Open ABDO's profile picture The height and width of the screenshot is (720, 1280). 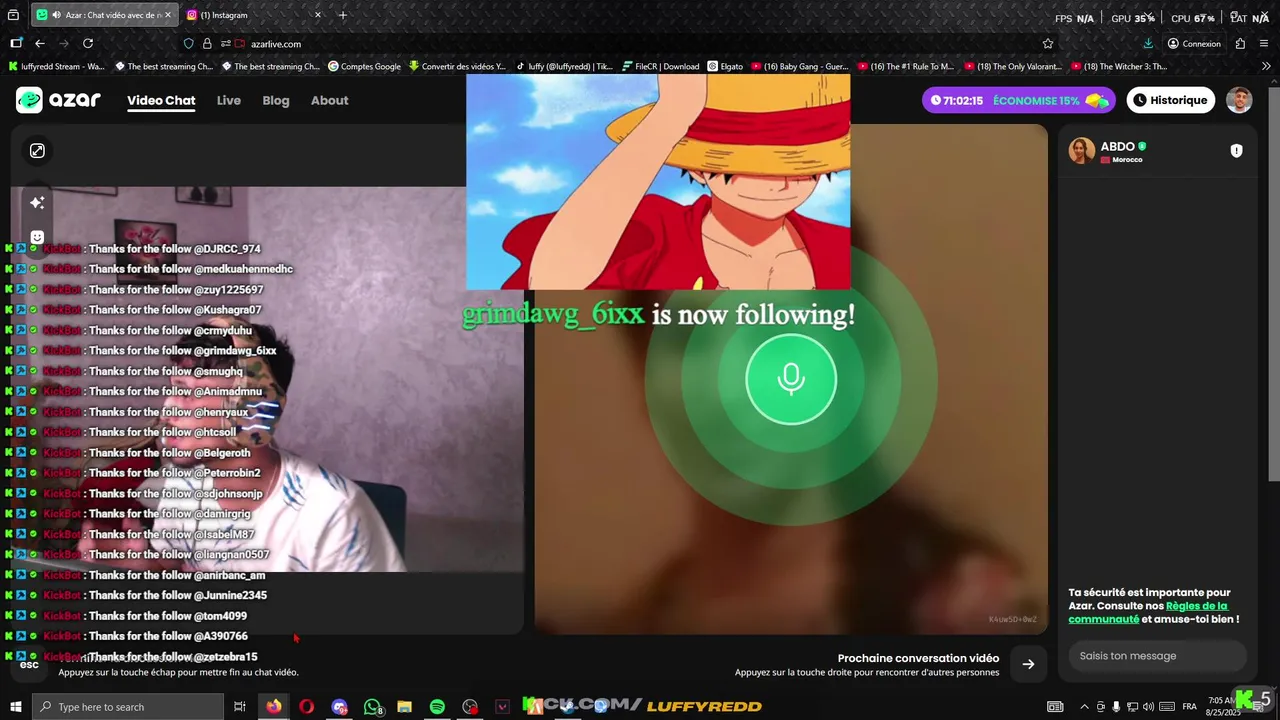(1081, 151)
